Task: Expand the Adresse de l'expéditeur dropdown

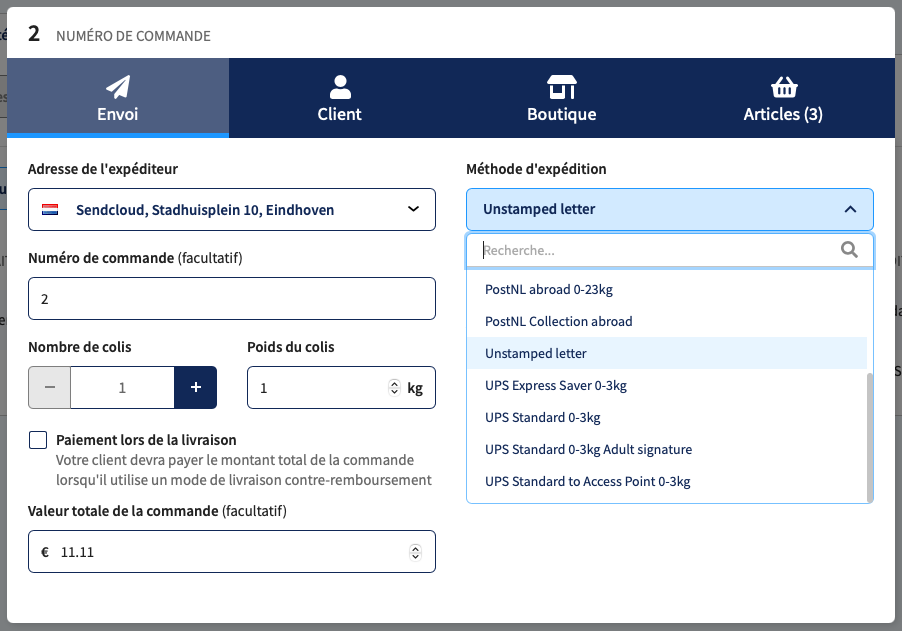Action: click(x=232, y=209)
